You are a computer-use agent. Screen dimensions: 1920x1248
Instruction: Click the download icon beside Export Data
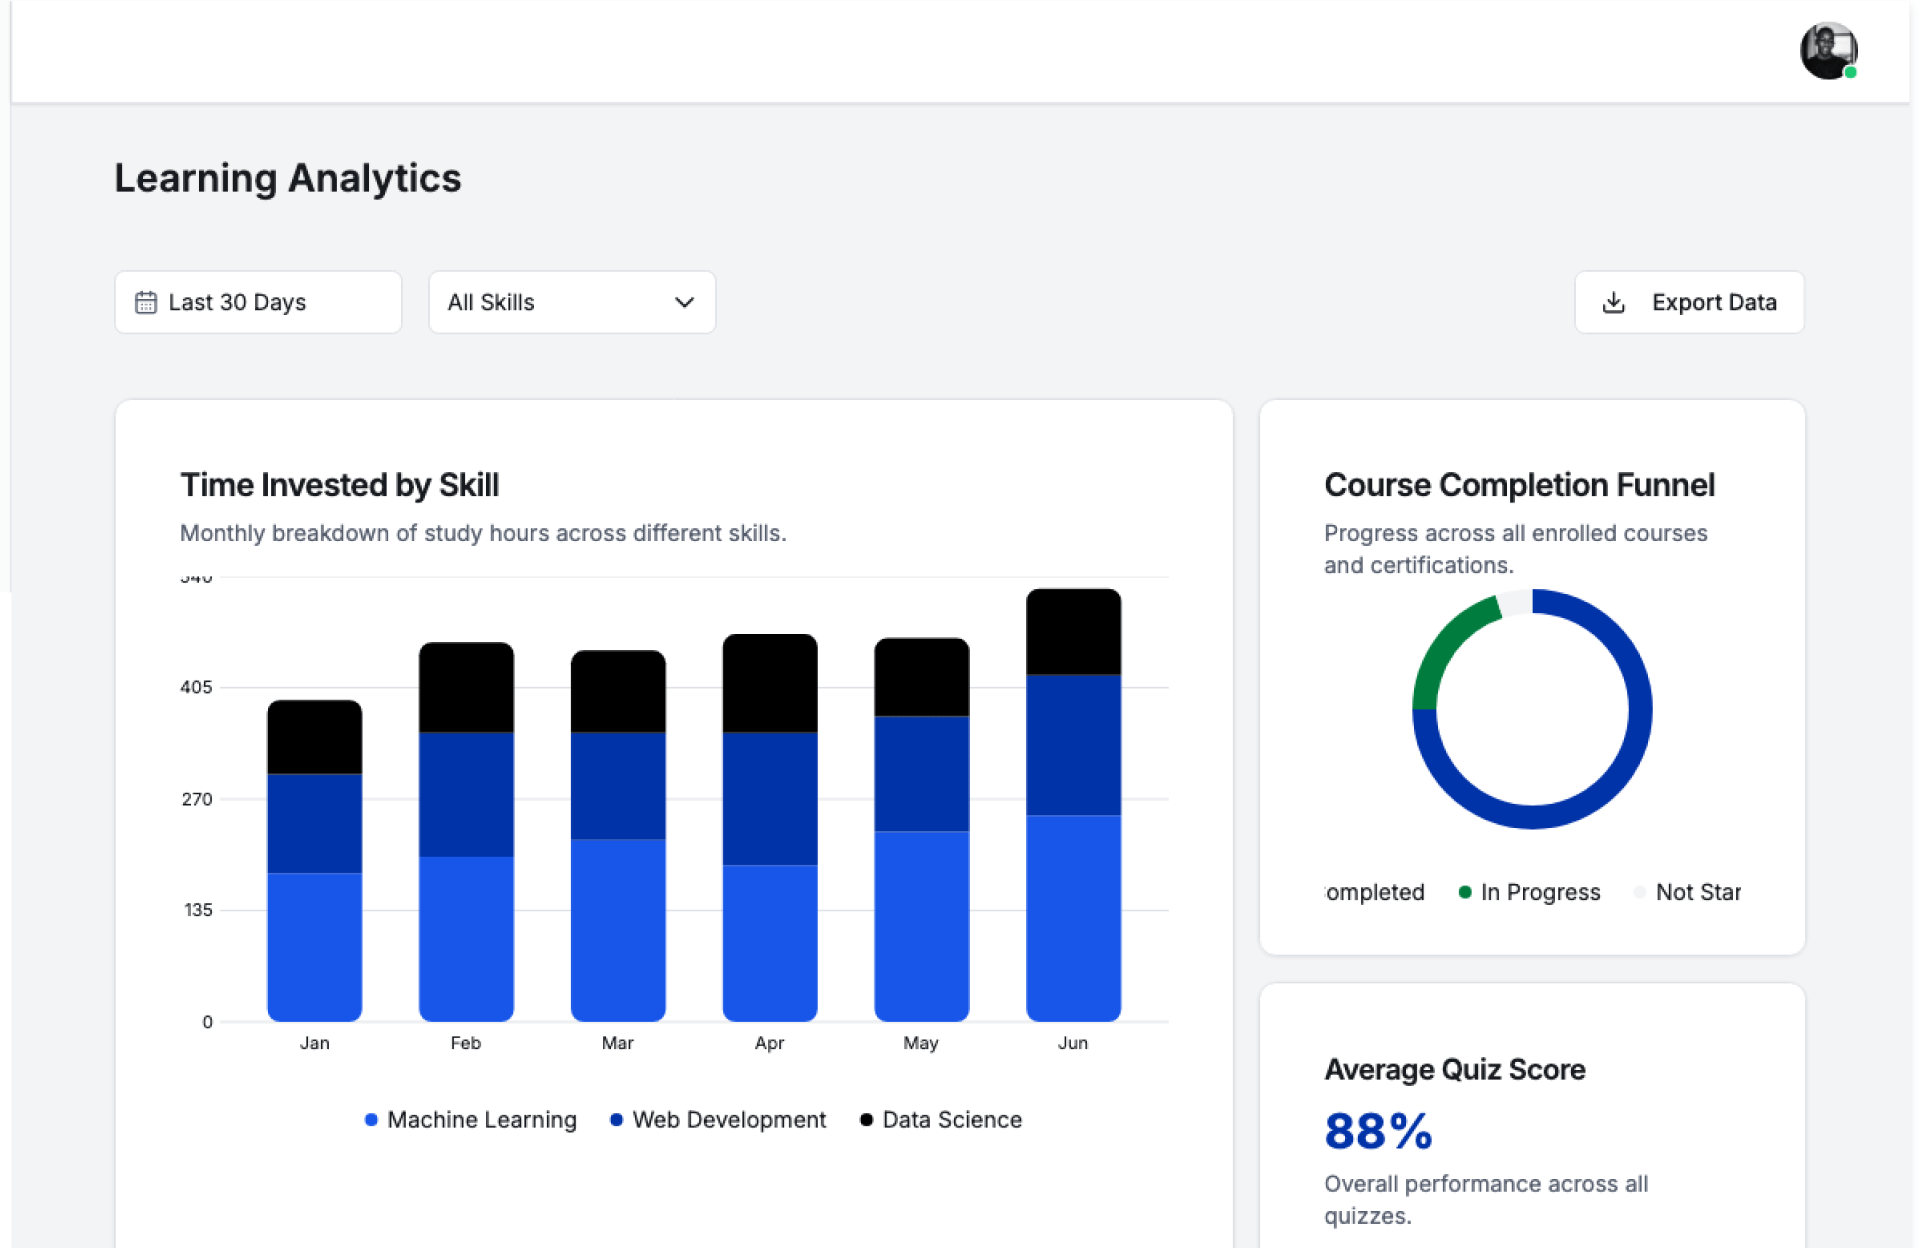[x=1613, y=302]
